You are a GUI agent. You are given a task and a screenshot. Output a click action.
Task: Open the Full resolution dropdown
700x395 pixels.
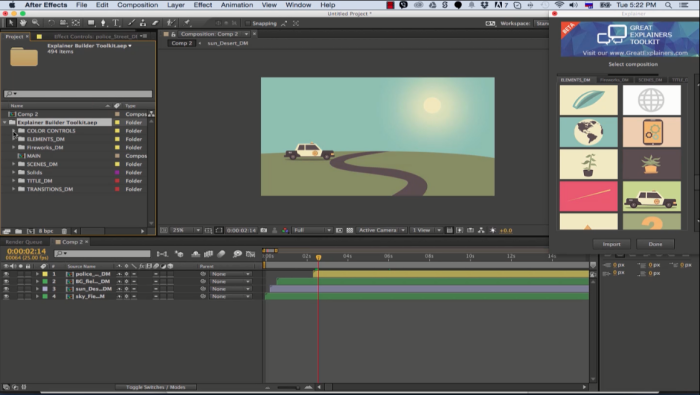312,230
